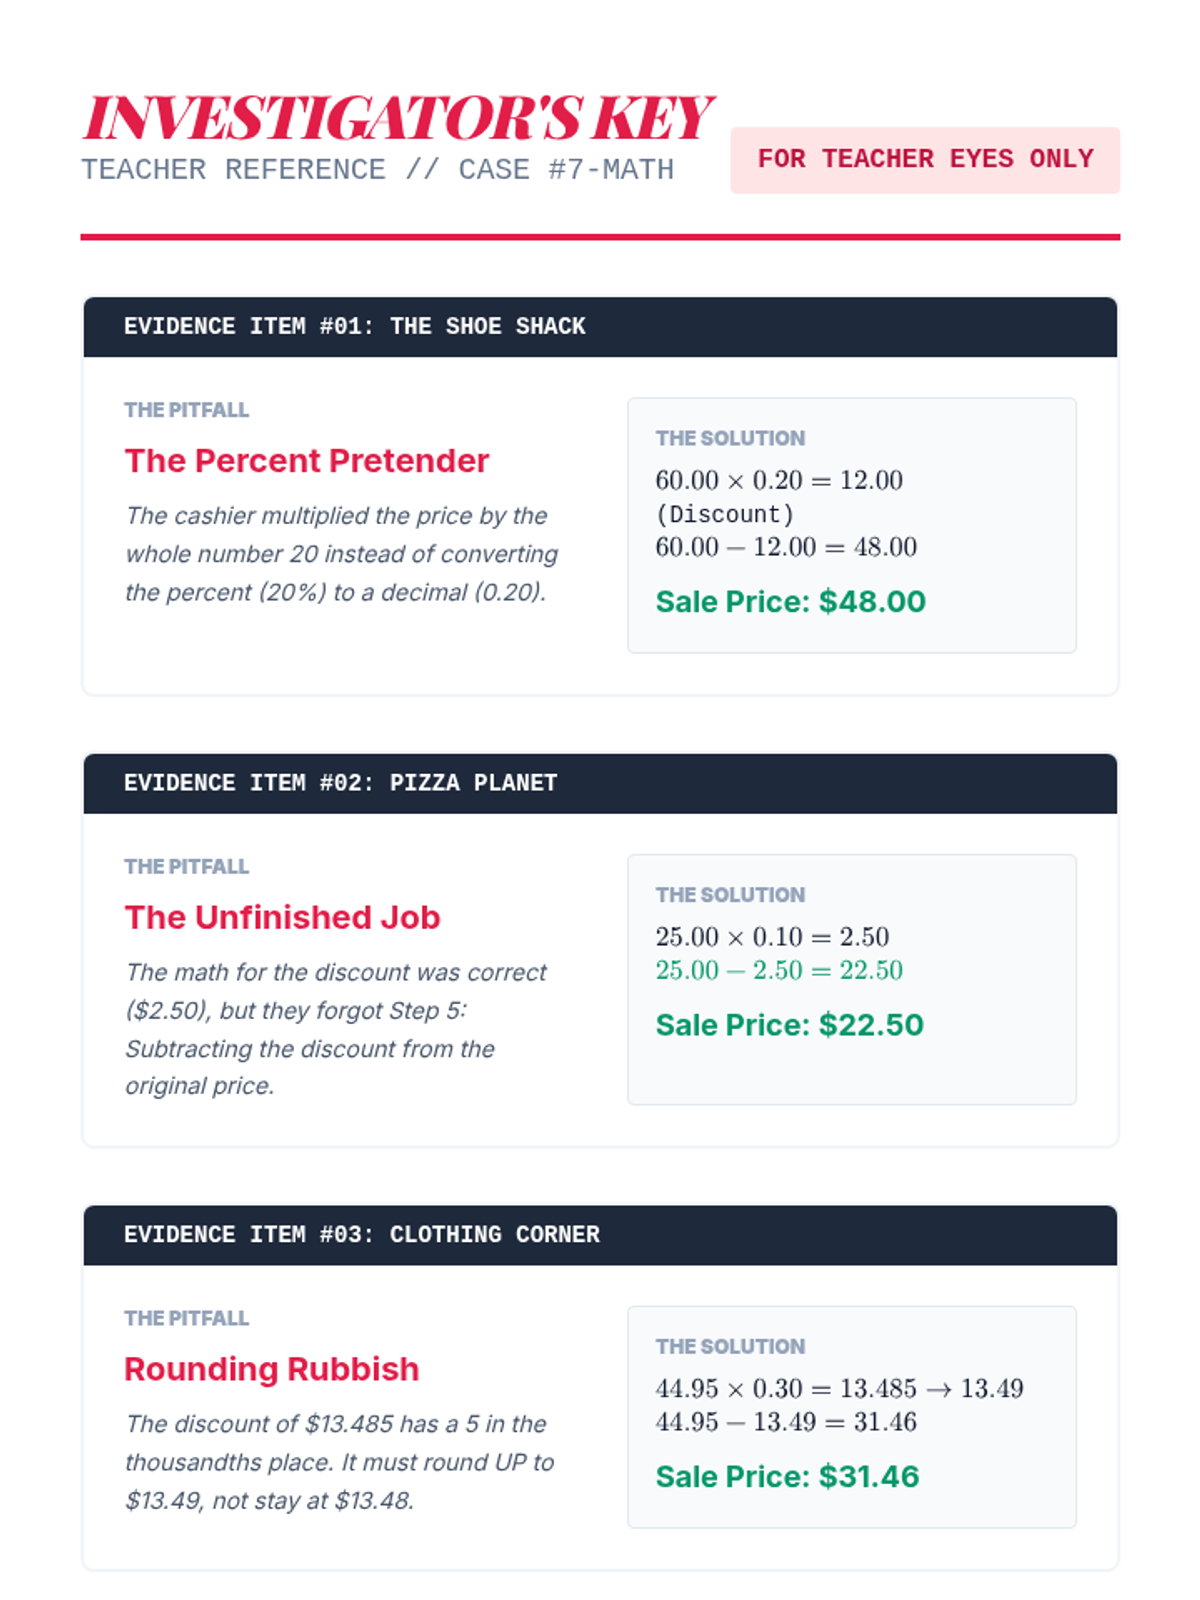The width and height of the screenshot is (1200, 1600).
Task: Click the 44.95 × 0.30 rounding equation
Action: (x=839, y=1388)
